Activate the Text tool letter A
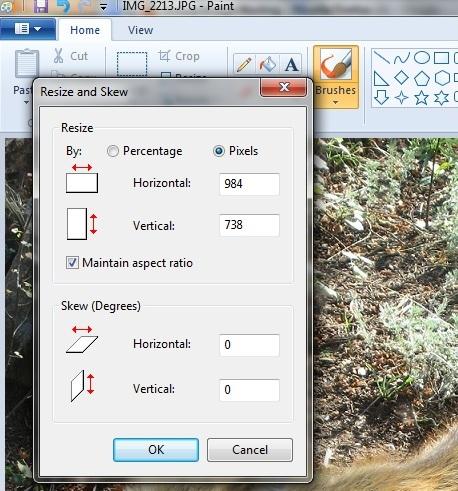The width and height of the screenshot is (458, 491). [x=291, y=64]
